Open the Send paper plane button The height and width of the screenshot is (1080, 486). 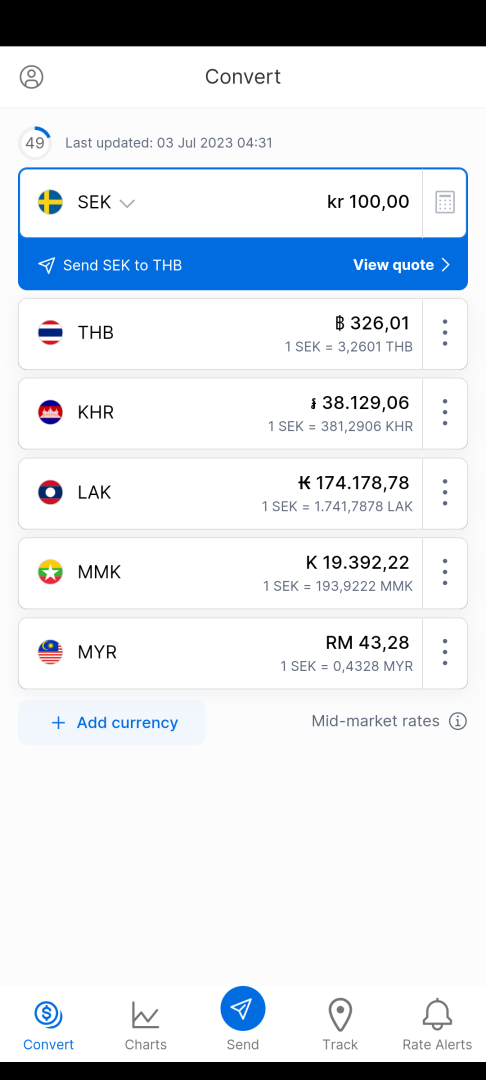coord(242,1008)
